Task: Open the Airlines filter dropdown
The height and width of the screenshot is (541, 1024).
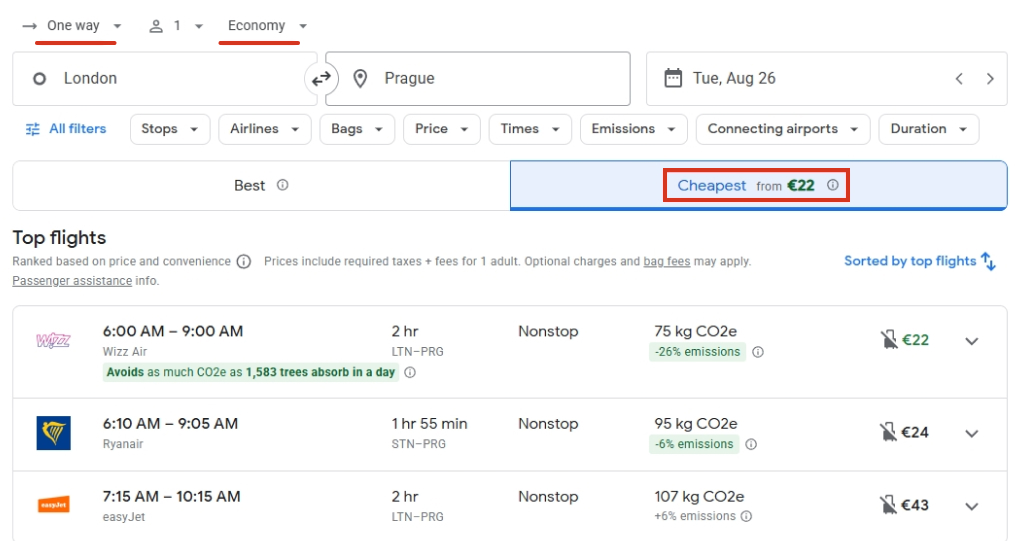Action: pos(264,129)
